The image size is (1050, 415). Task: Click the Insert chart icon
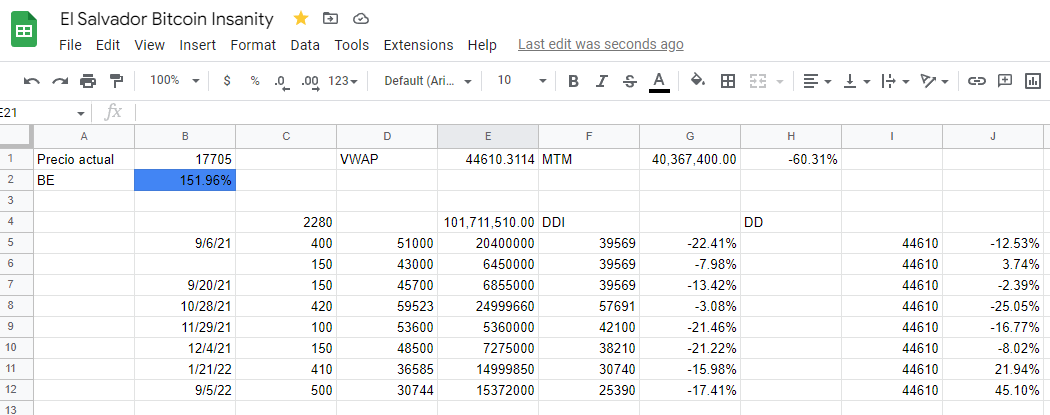tap(1033, 81)
